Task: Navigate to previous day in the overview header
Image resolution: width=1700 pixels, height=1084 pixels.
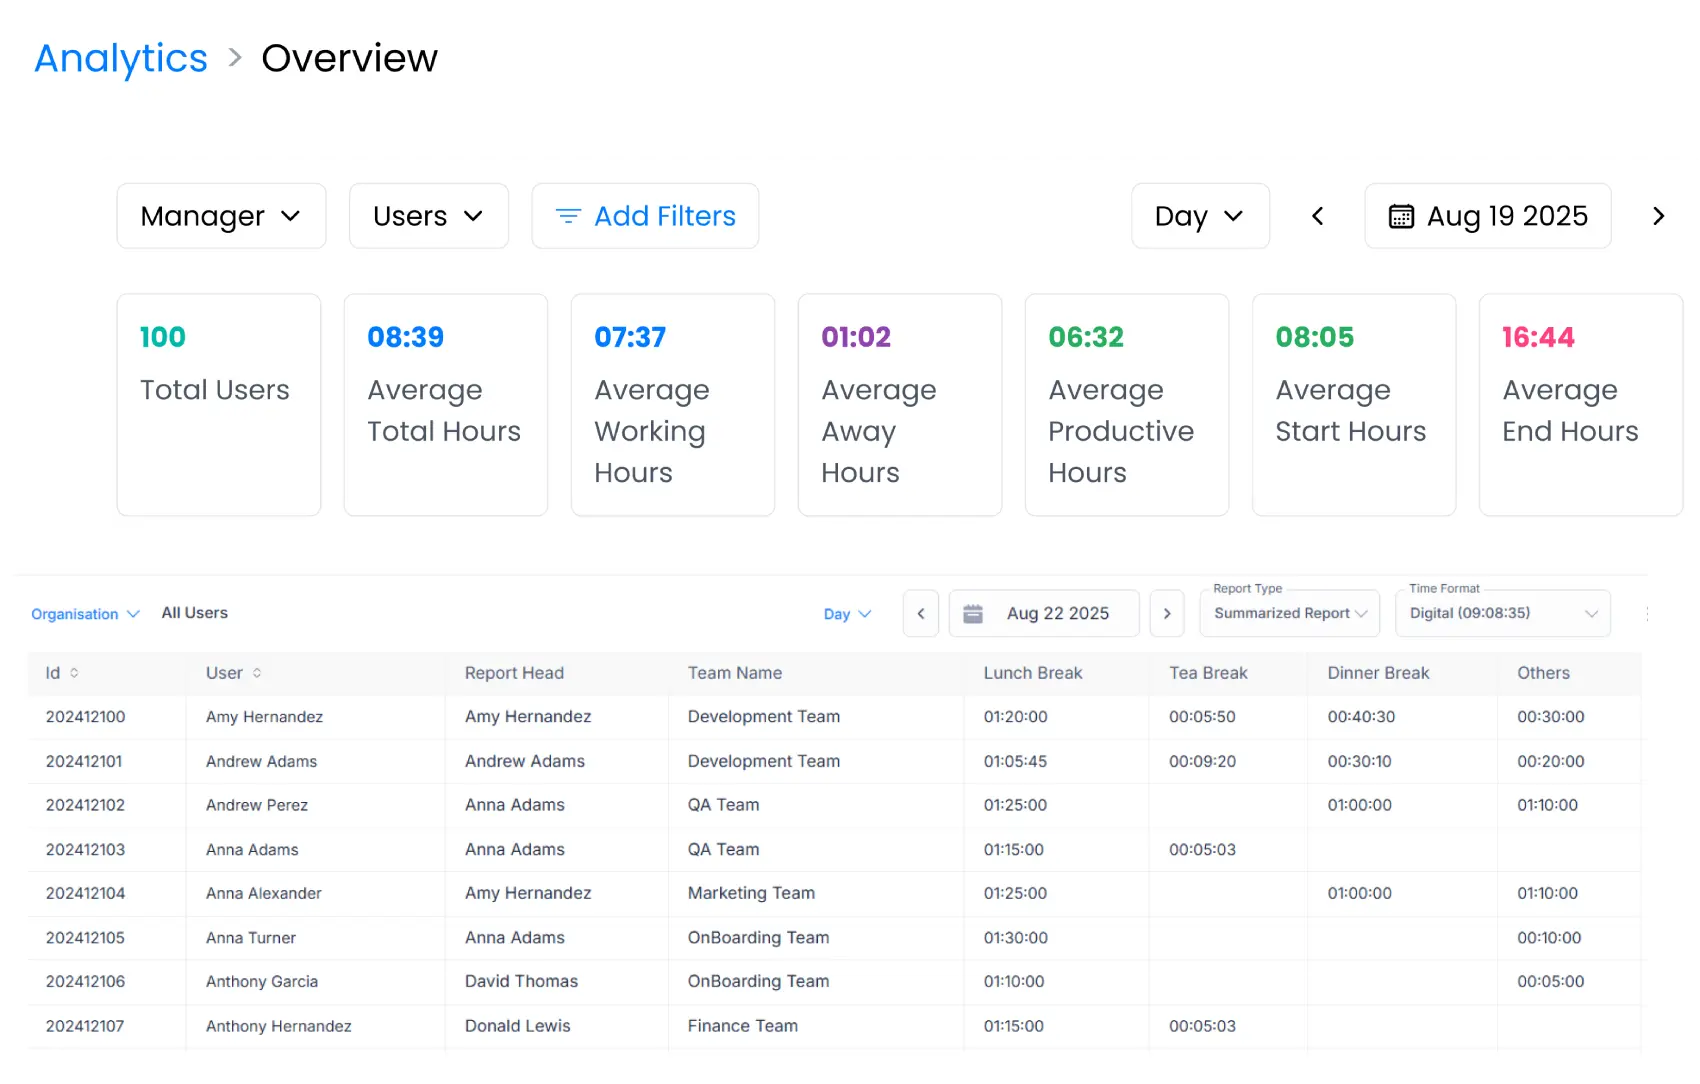Action: [x=1317, y=215]
